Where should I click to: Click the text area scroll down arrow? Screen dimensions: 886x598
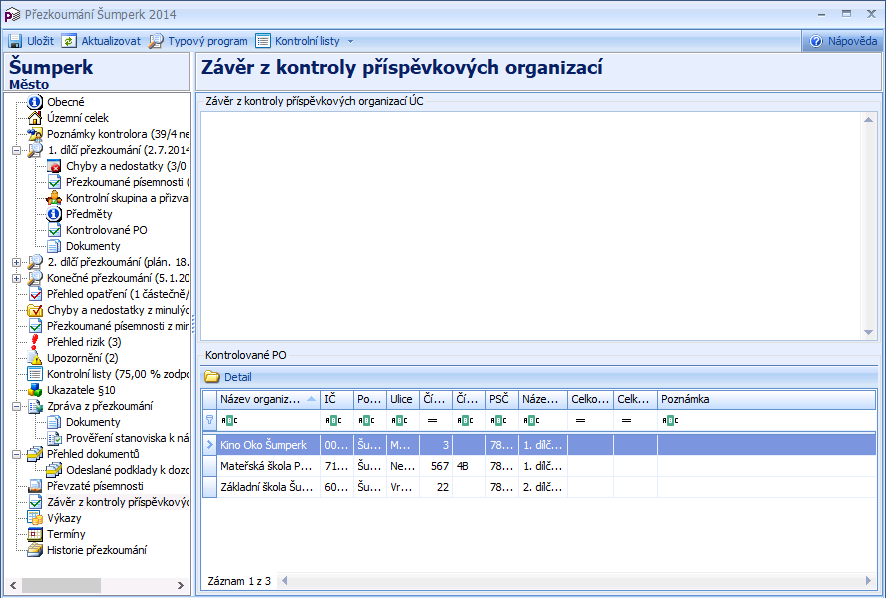point(868,333)
